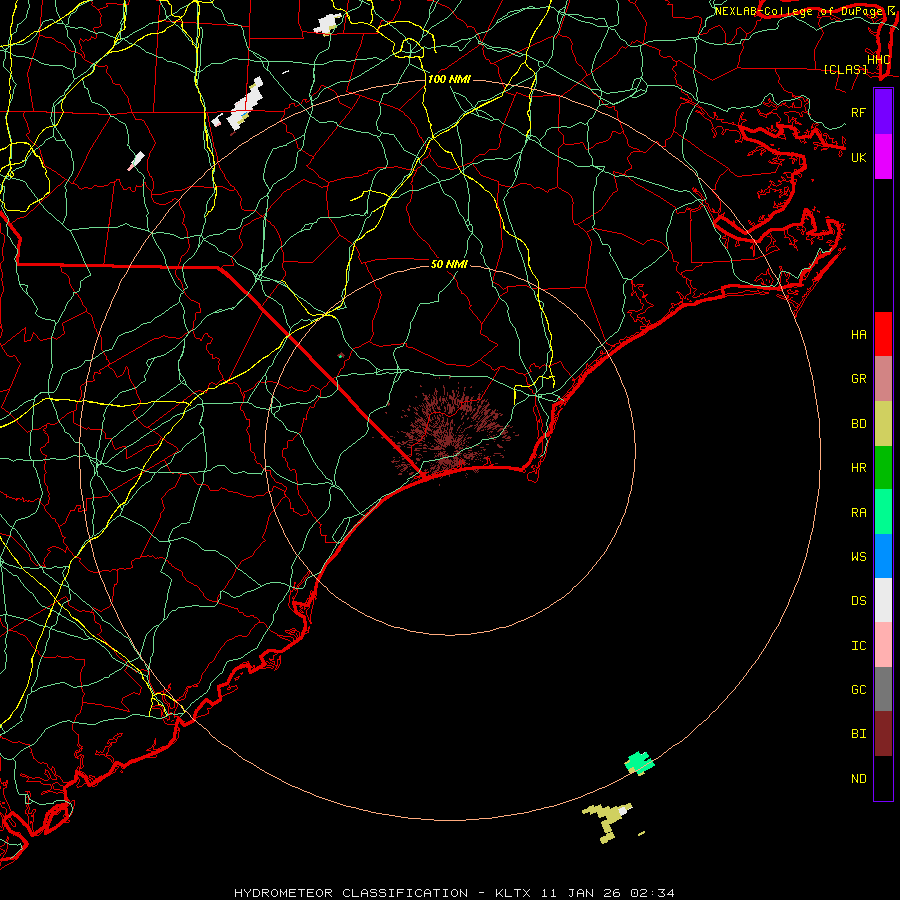Screen dimensions: 900x900
Task: Click the BD legend label
Action: point(859,424)
